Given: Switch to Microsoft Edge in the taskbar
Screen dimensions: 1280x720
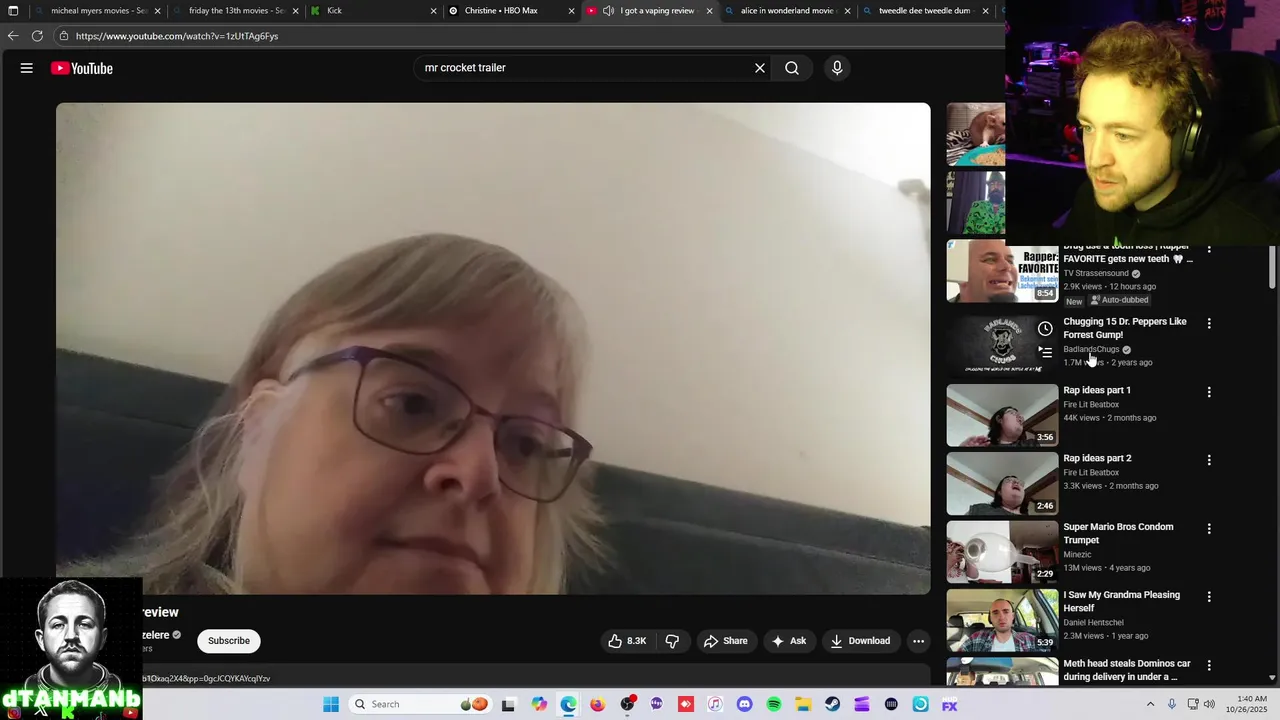Looking at the screenshot, I should pos(568,704).
